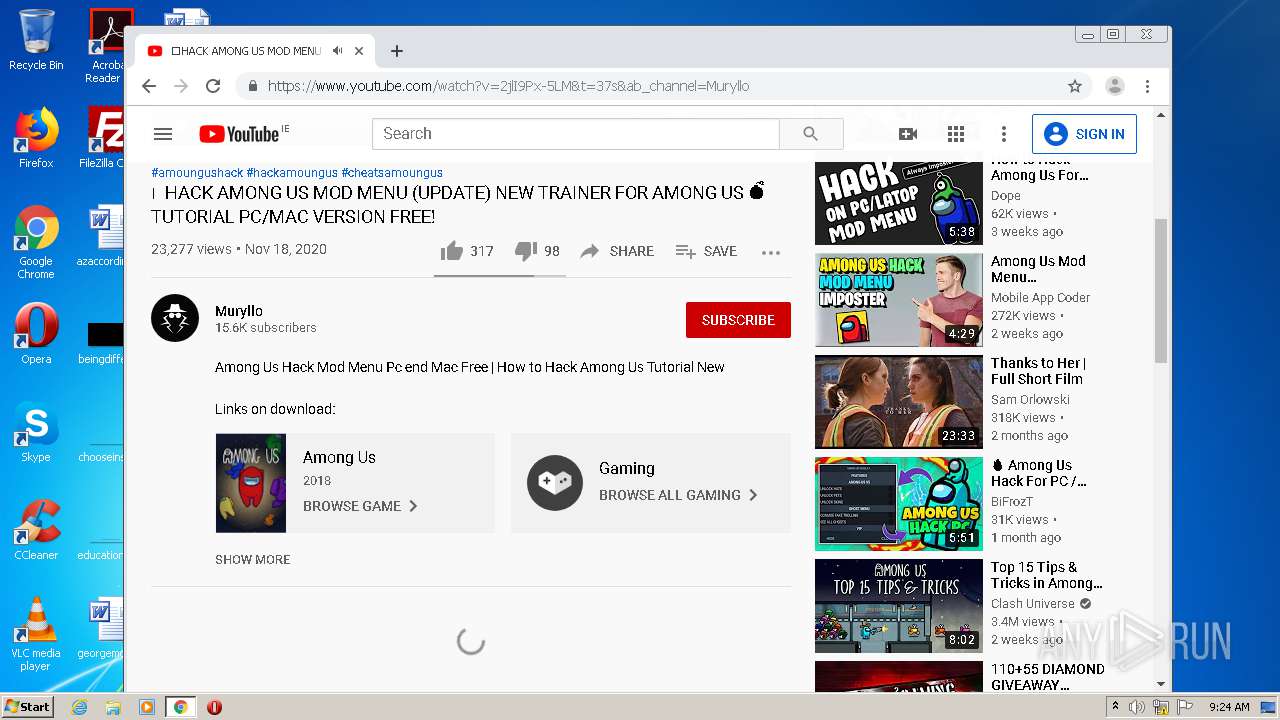Open Internet Explorer in taskbar
This screenshot has width=1280, height=720.
coord(79,707)
